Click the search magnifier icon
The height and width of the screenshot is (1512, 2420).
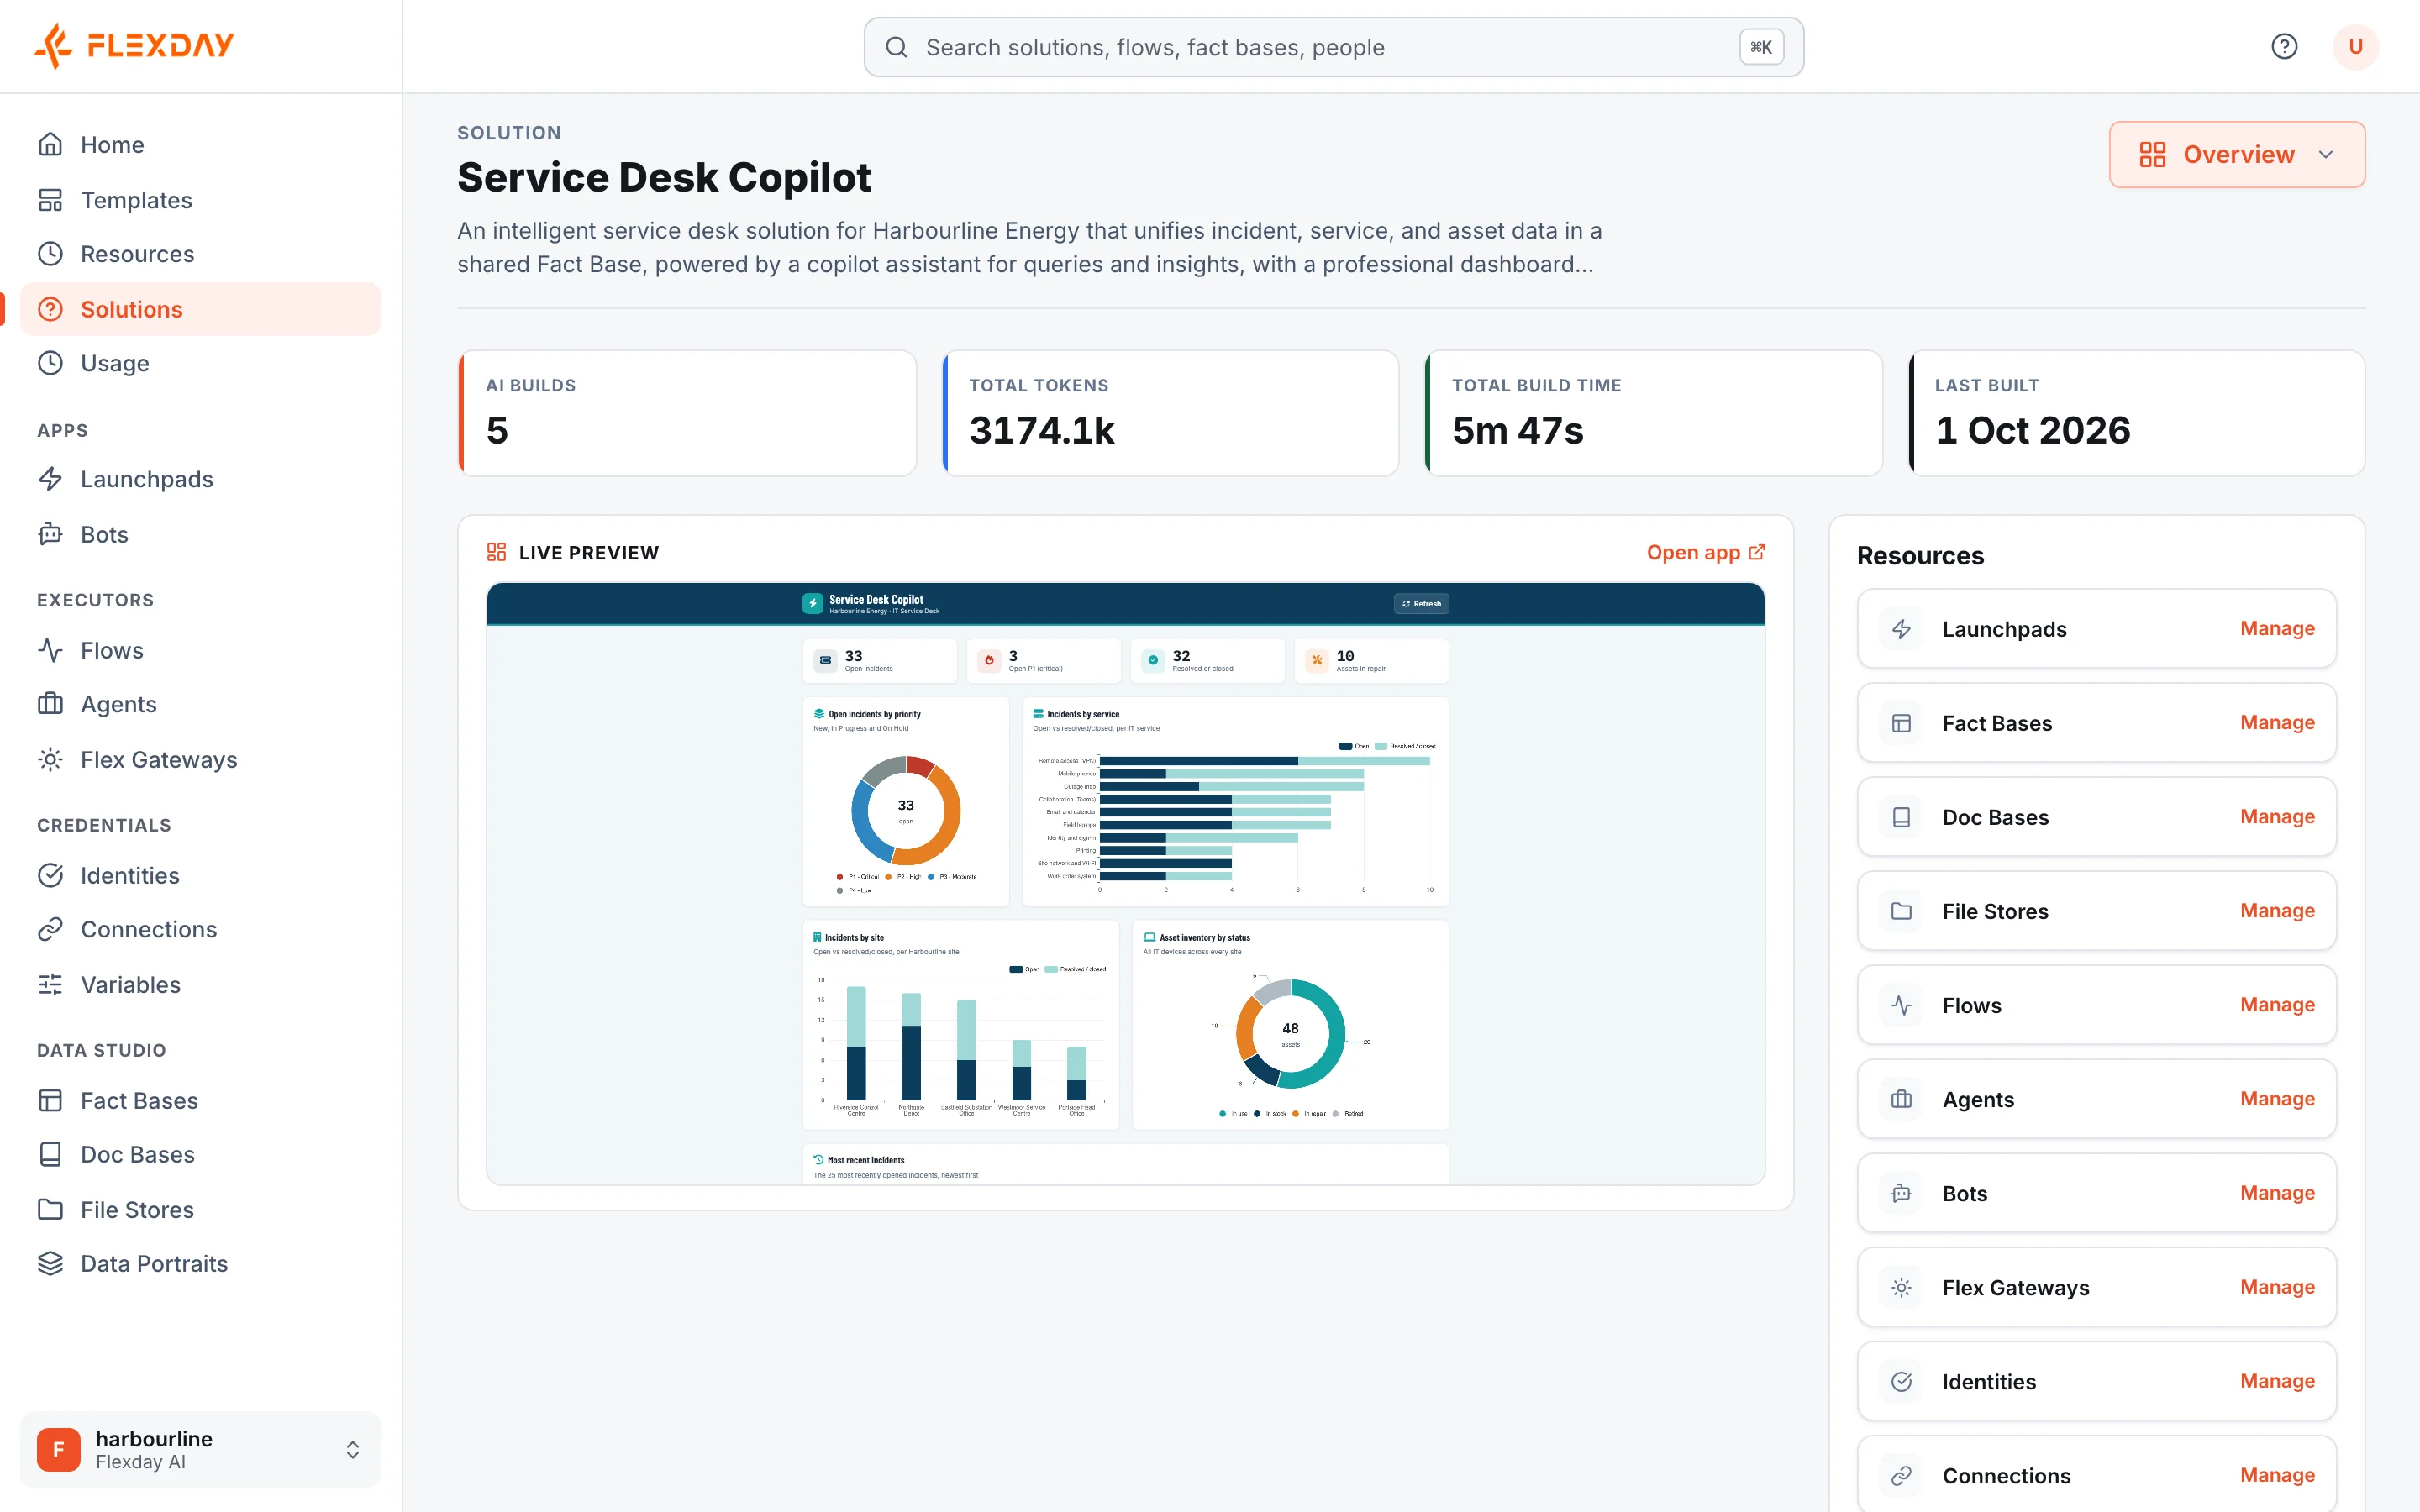(x=896, y=47)
